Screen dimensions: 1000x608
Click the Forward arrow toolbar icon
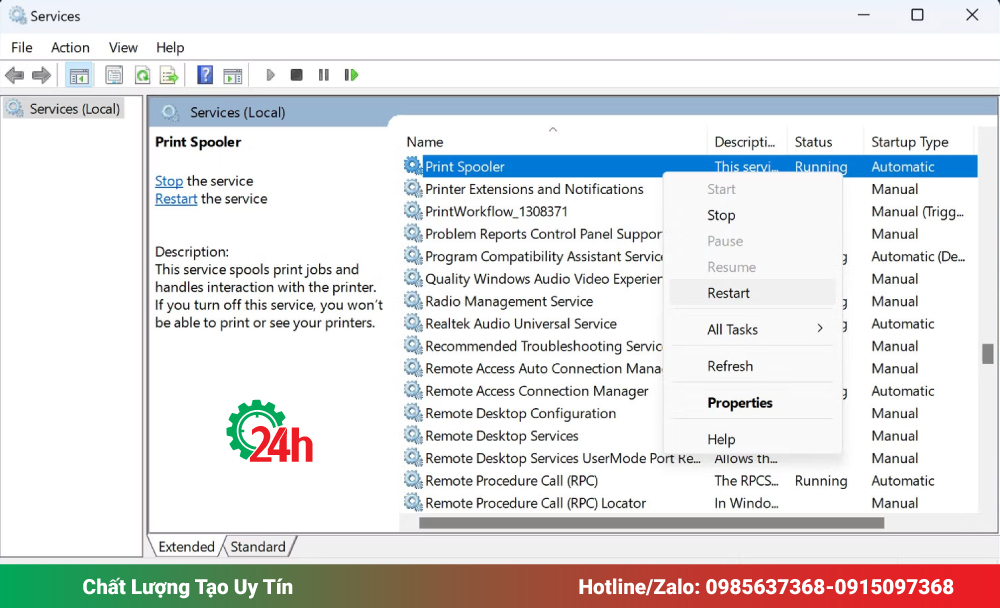[41, 75]
